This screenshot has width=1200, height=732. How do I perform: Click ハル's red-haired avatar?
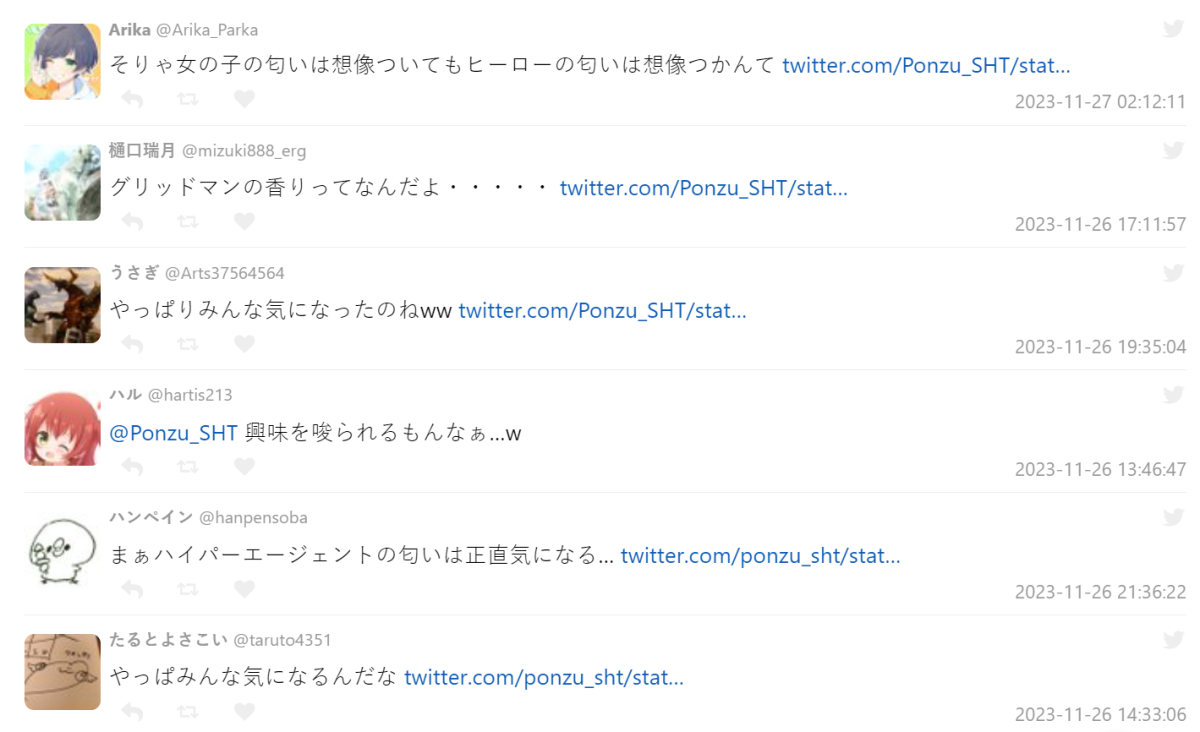62,429
